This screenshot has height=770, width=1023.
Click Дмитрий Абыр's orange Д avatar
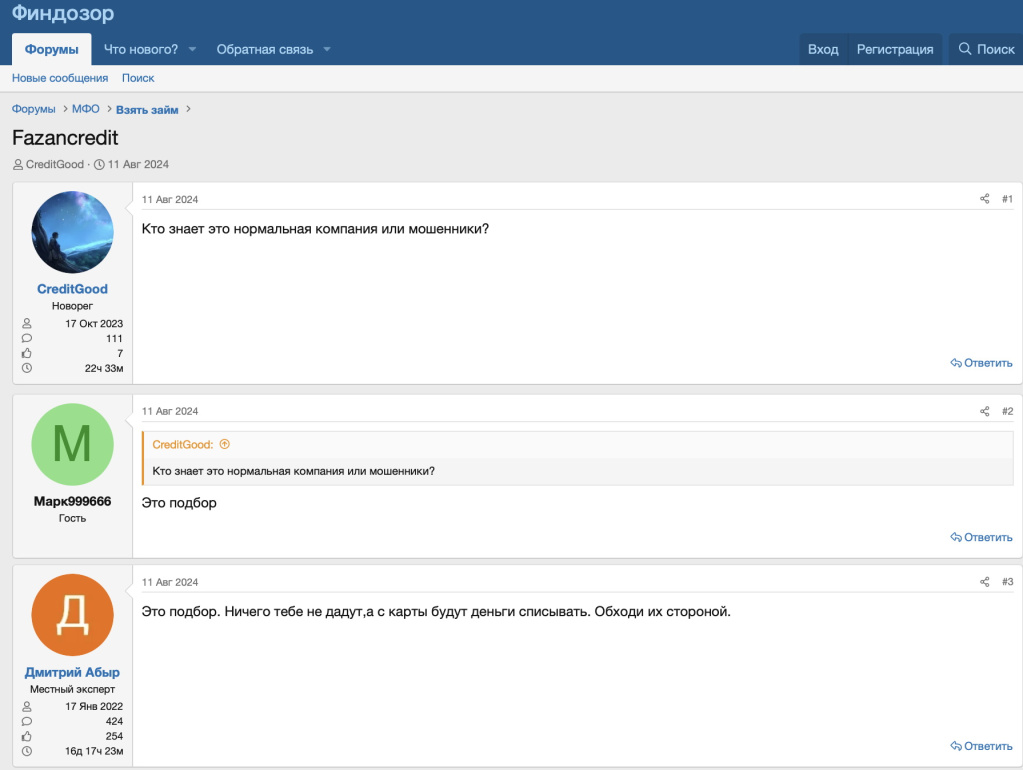coord(72,615)
